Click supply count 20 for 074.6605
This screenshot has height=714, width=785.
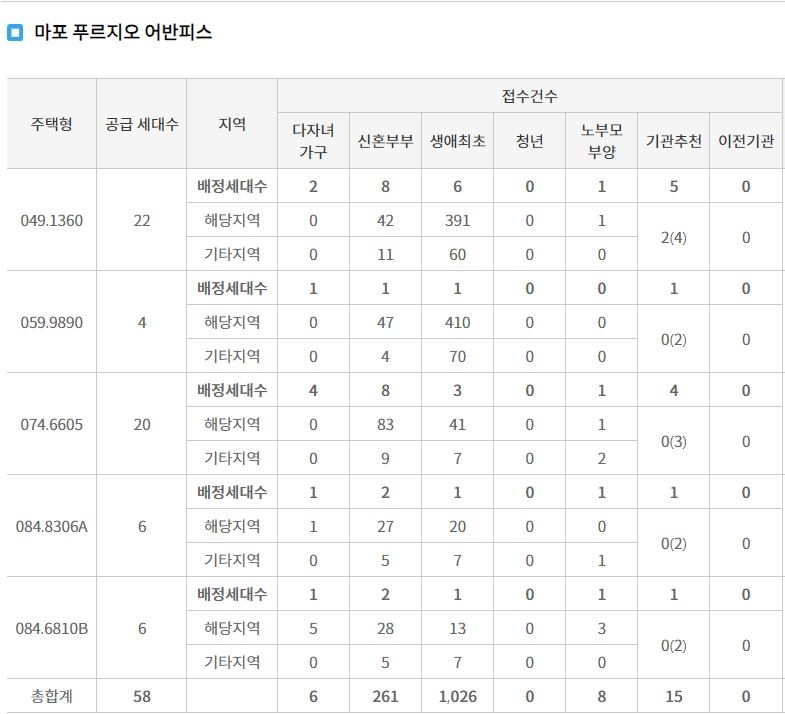[142, 425]
